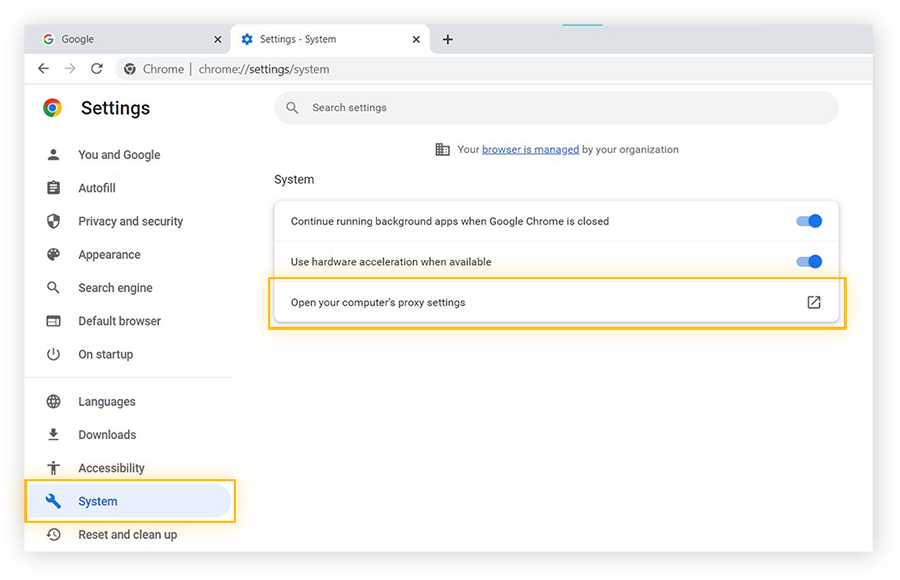900x580 pixels.
Task: Click the You and Google profile icon
Action: click(x=53, y=154)
